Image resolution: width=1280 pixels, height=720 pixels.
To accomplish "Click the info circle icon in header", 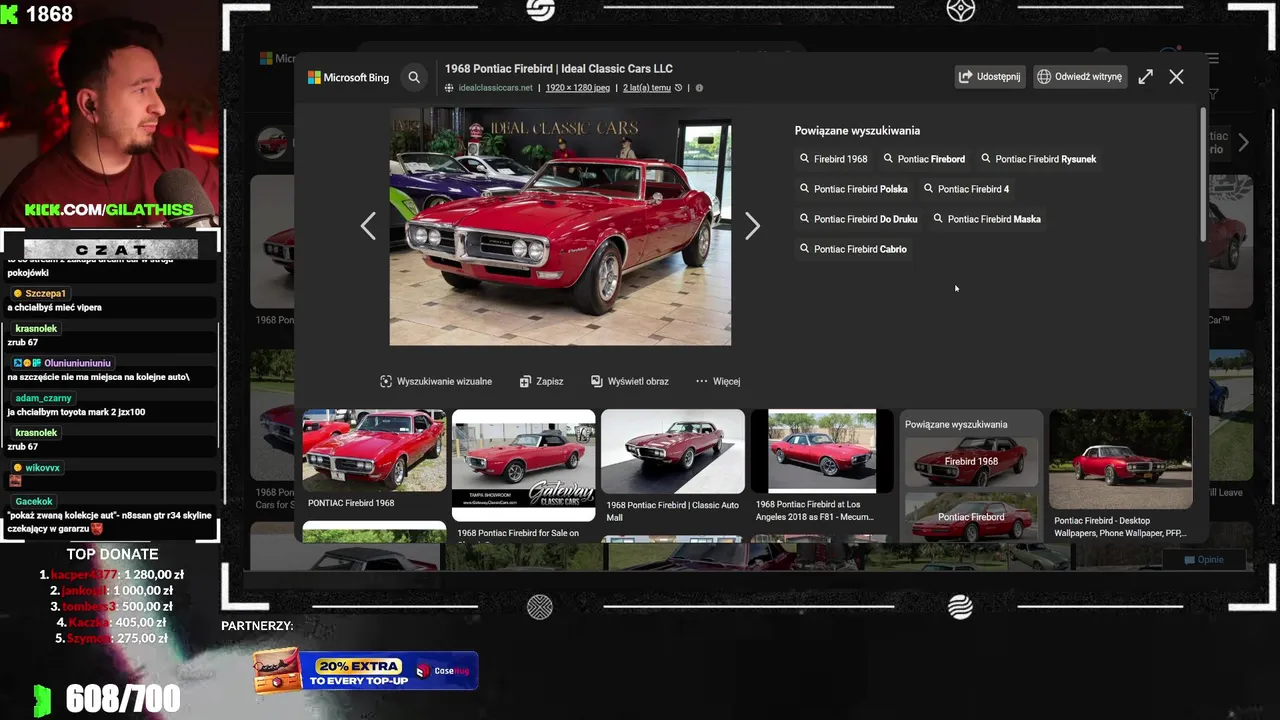I will click(699, 88).
